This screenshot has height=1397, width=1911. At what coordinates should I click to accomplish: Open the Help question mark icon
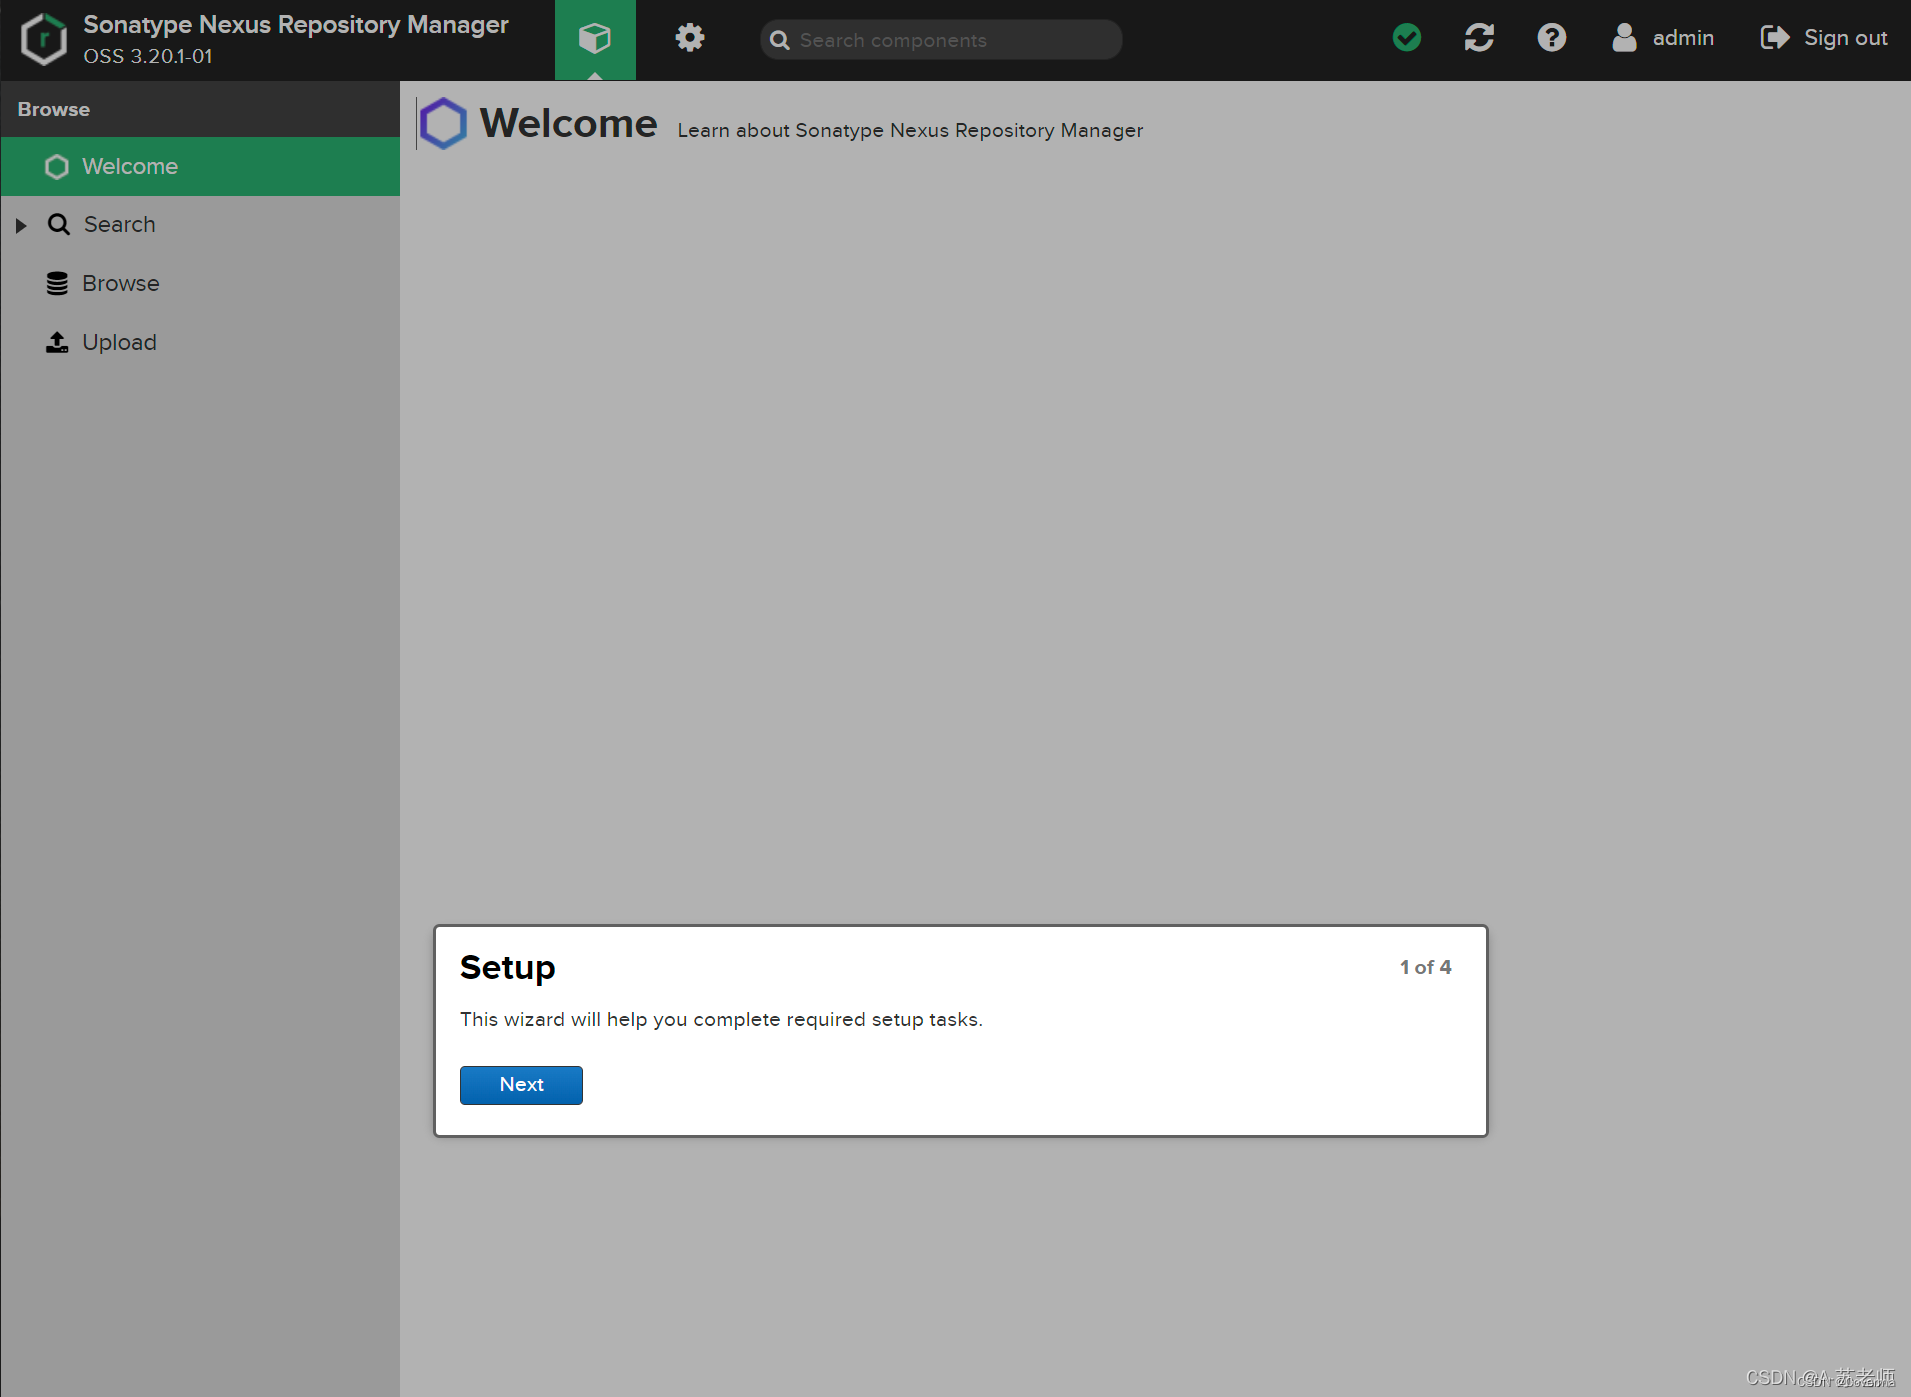tap(1551, 38)
